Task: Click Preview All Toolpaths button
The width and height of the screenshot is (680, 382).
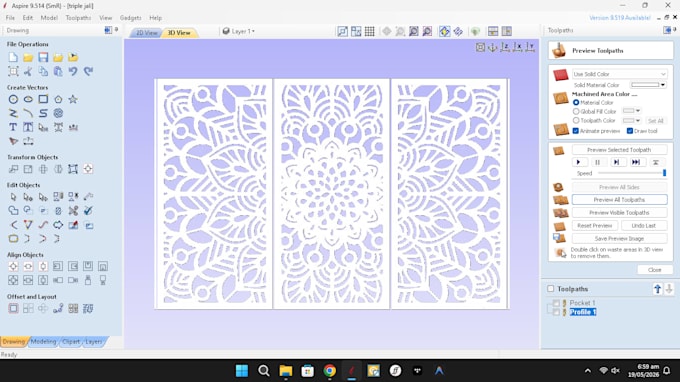Action: pyautogui.click(x=619, y=200)
